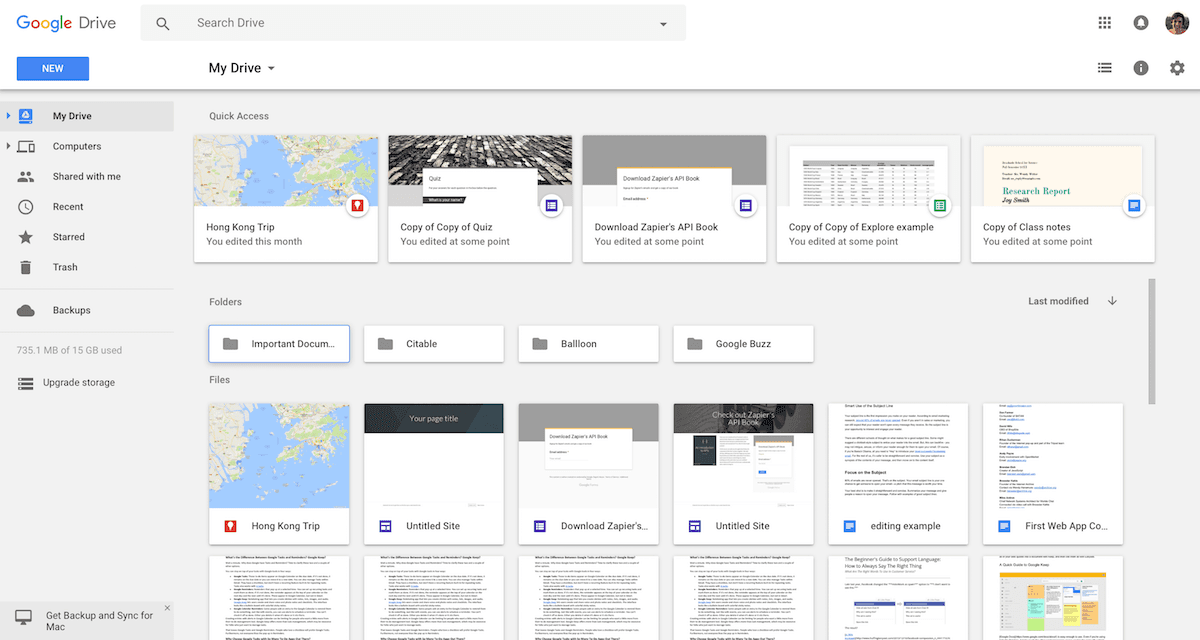1200x640 pixels.
Task: Click the search magnifier icon
Action: (x=163, y=23)
